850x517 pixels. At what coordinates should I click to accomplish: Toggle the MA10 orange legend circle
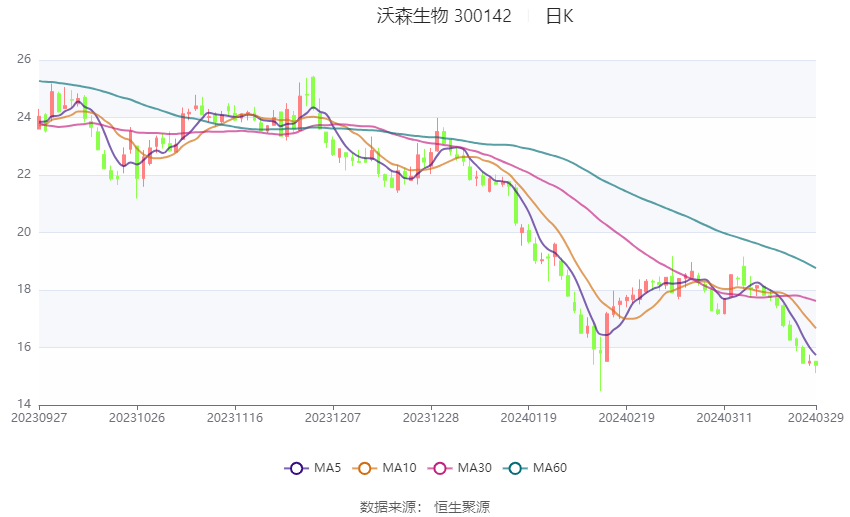click(364, 467)
